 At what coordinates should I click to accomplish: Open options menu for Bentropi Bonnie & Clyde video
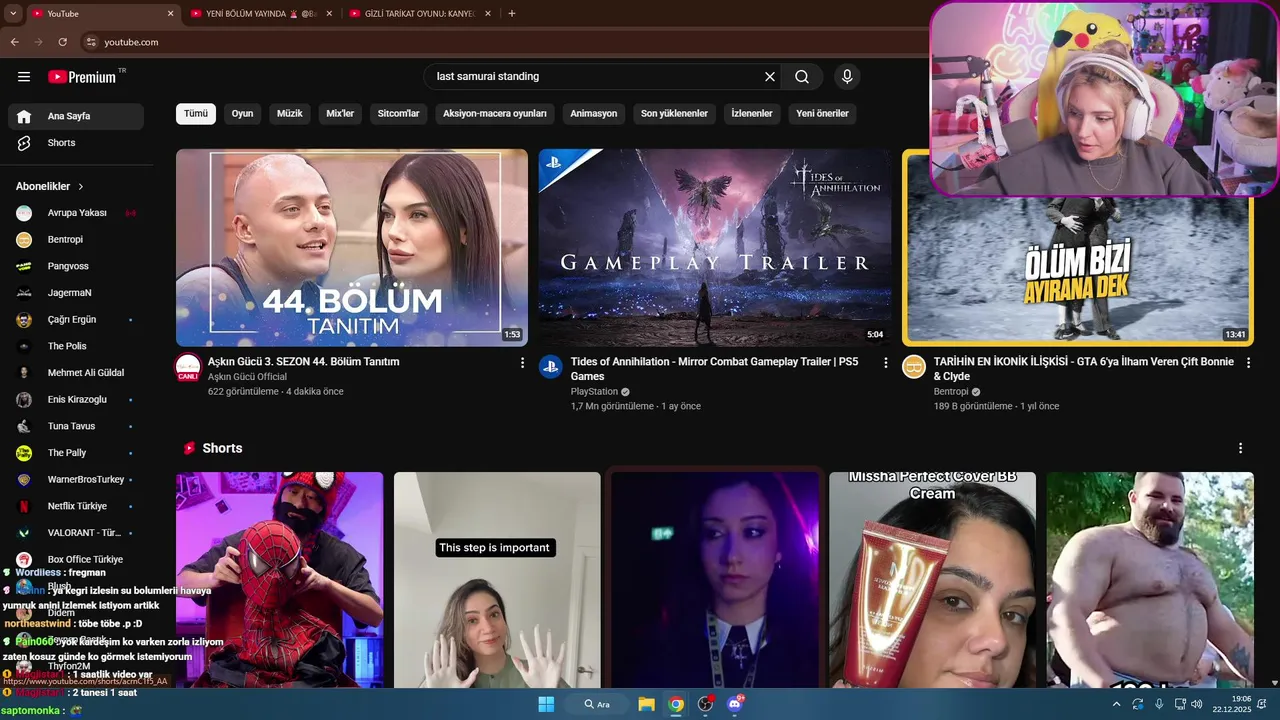1248,363
